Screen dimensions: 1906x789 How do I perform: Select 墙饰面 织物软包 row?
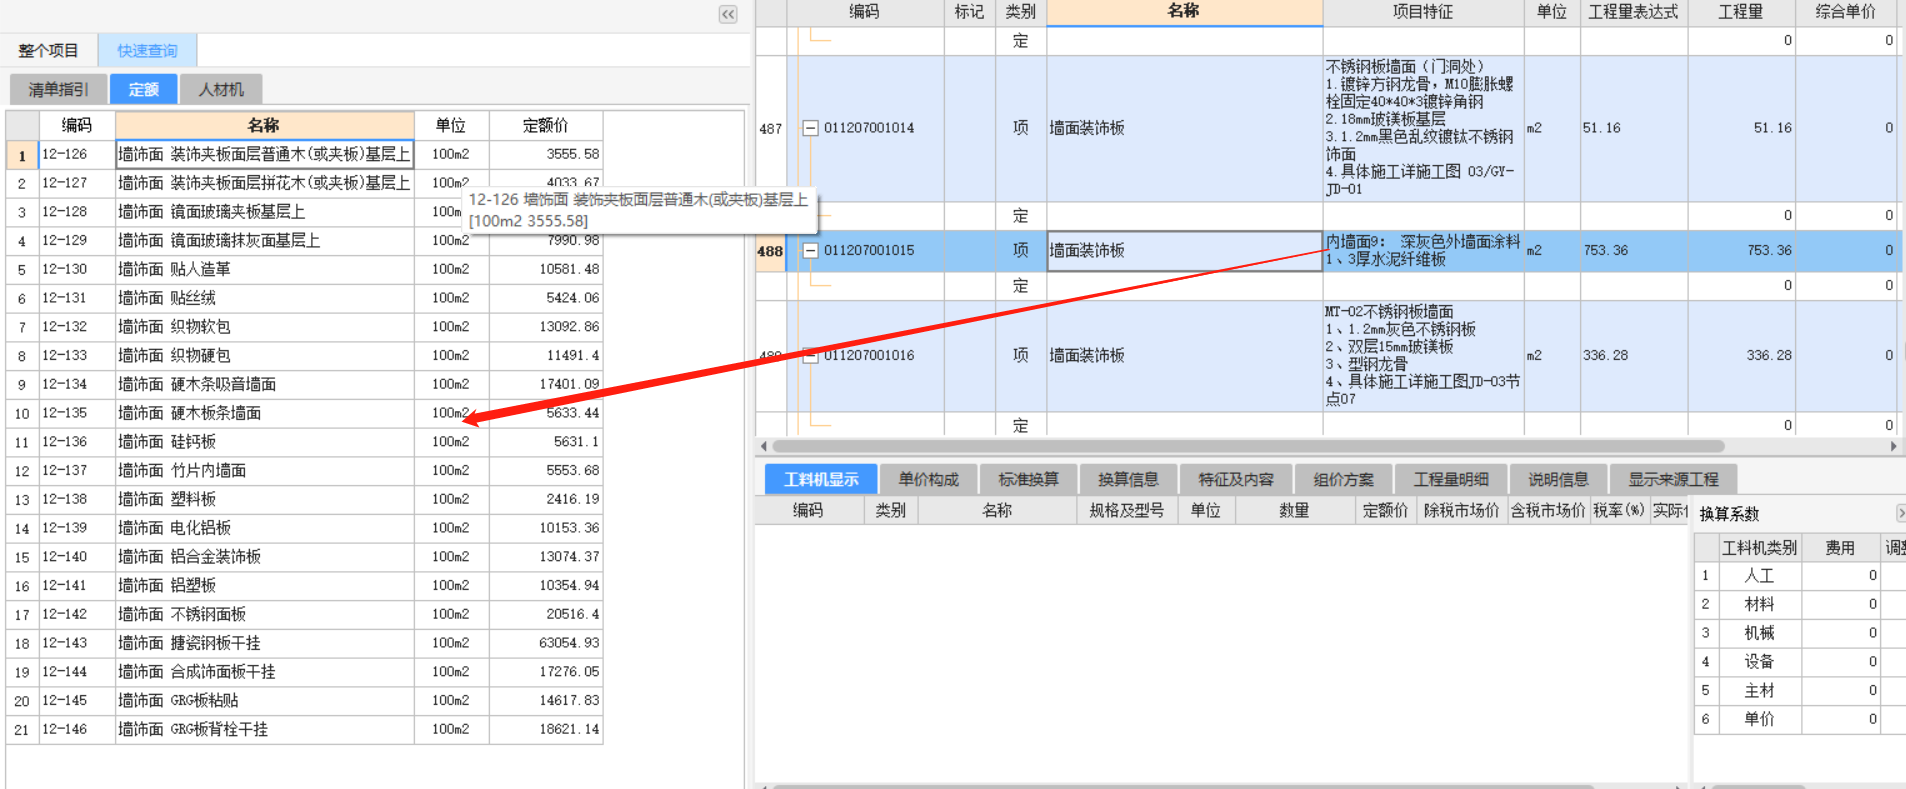click(x=304, y=327)
